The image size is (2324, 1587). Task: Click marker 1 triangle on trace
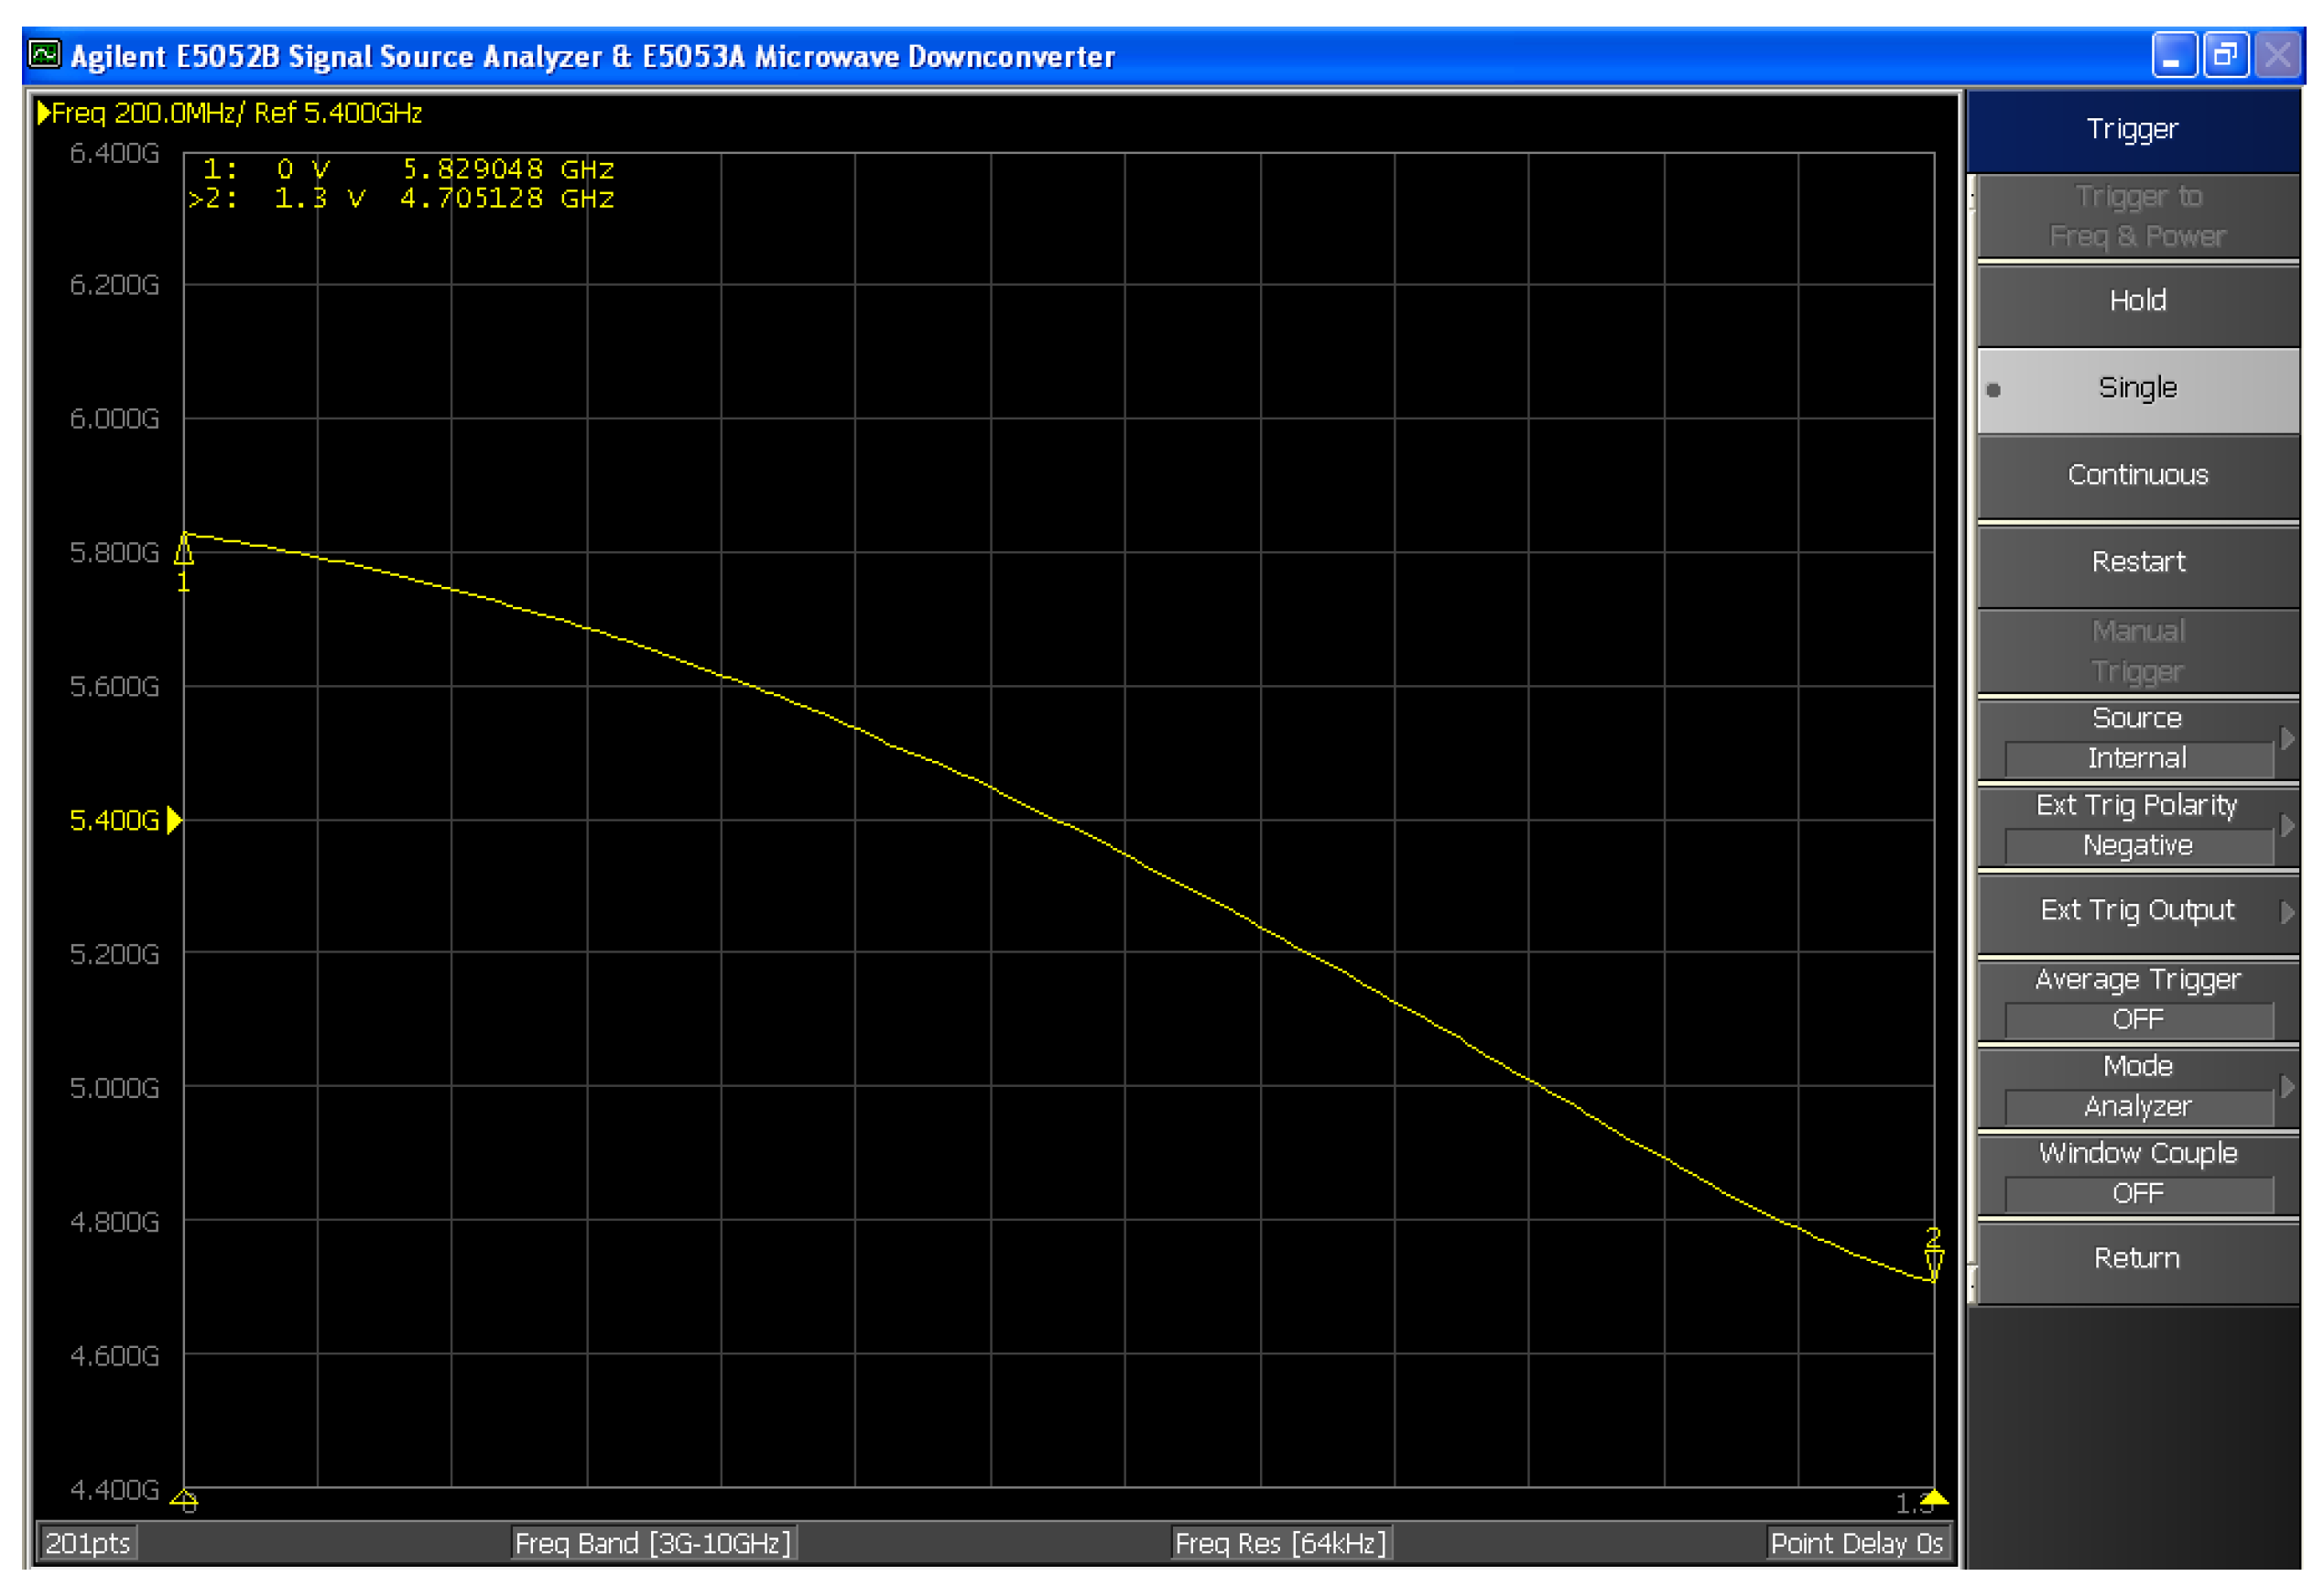(184, 549)
